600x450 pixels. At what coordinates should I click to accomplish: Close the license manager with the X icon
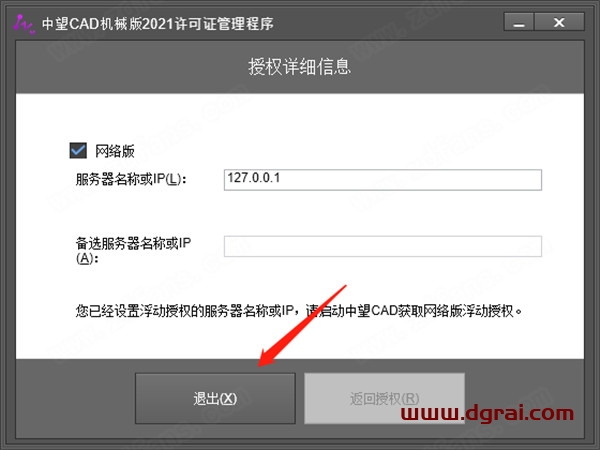(x=559, y=22)
